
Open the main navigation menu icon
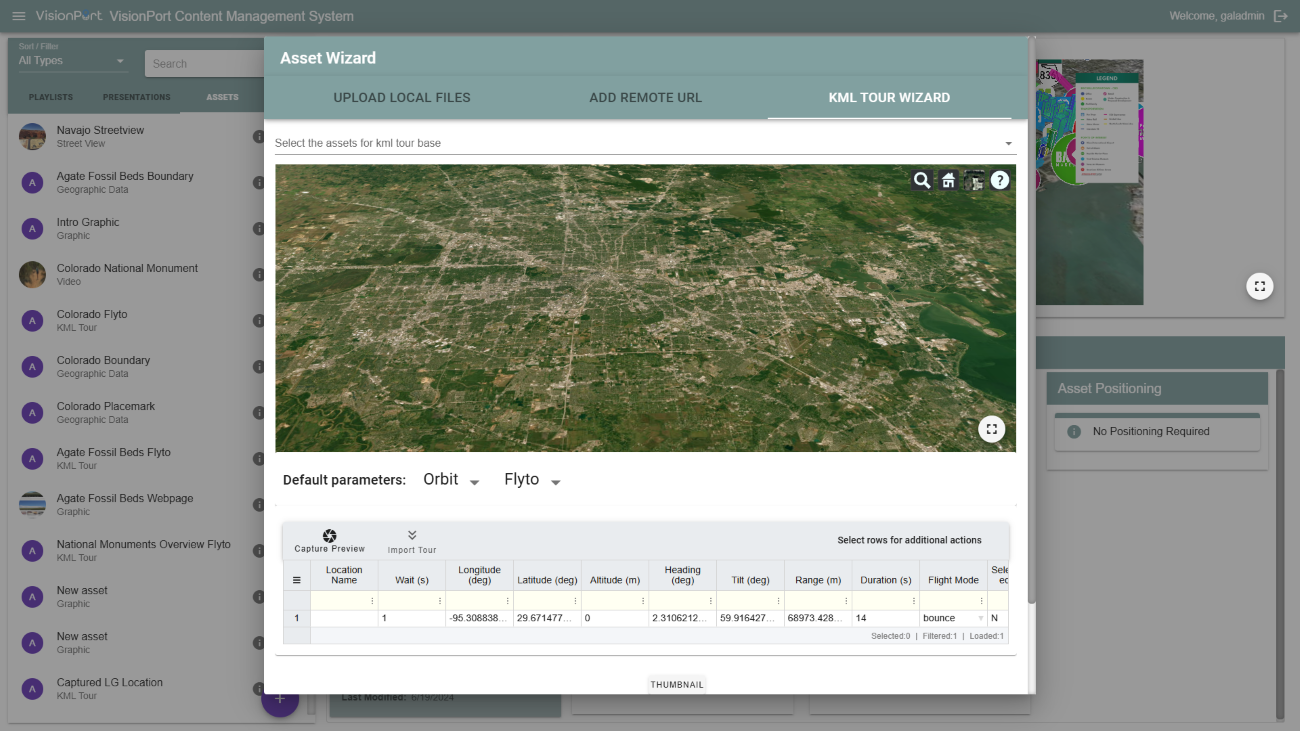click(x=18, y=16)
